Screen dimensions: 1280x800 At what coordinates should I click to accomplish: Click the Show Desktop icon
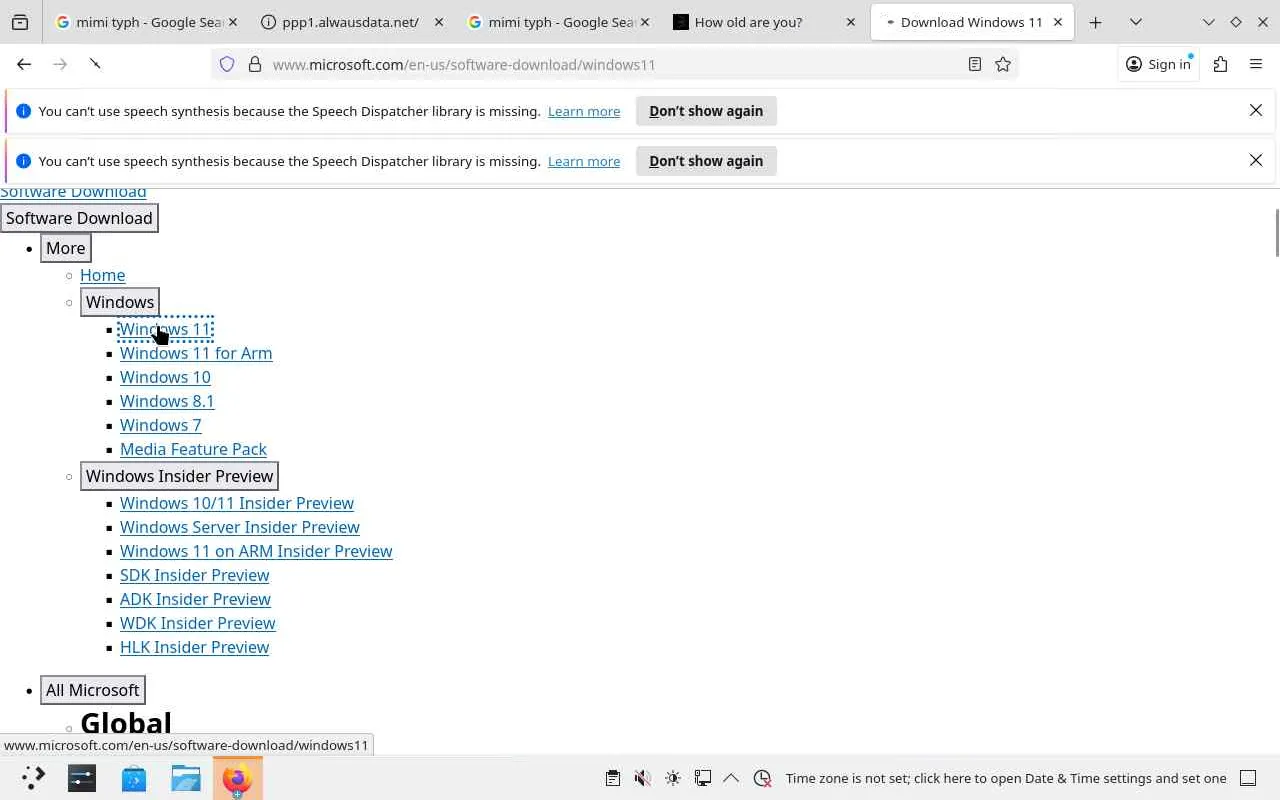click(x=1248, y=778)
